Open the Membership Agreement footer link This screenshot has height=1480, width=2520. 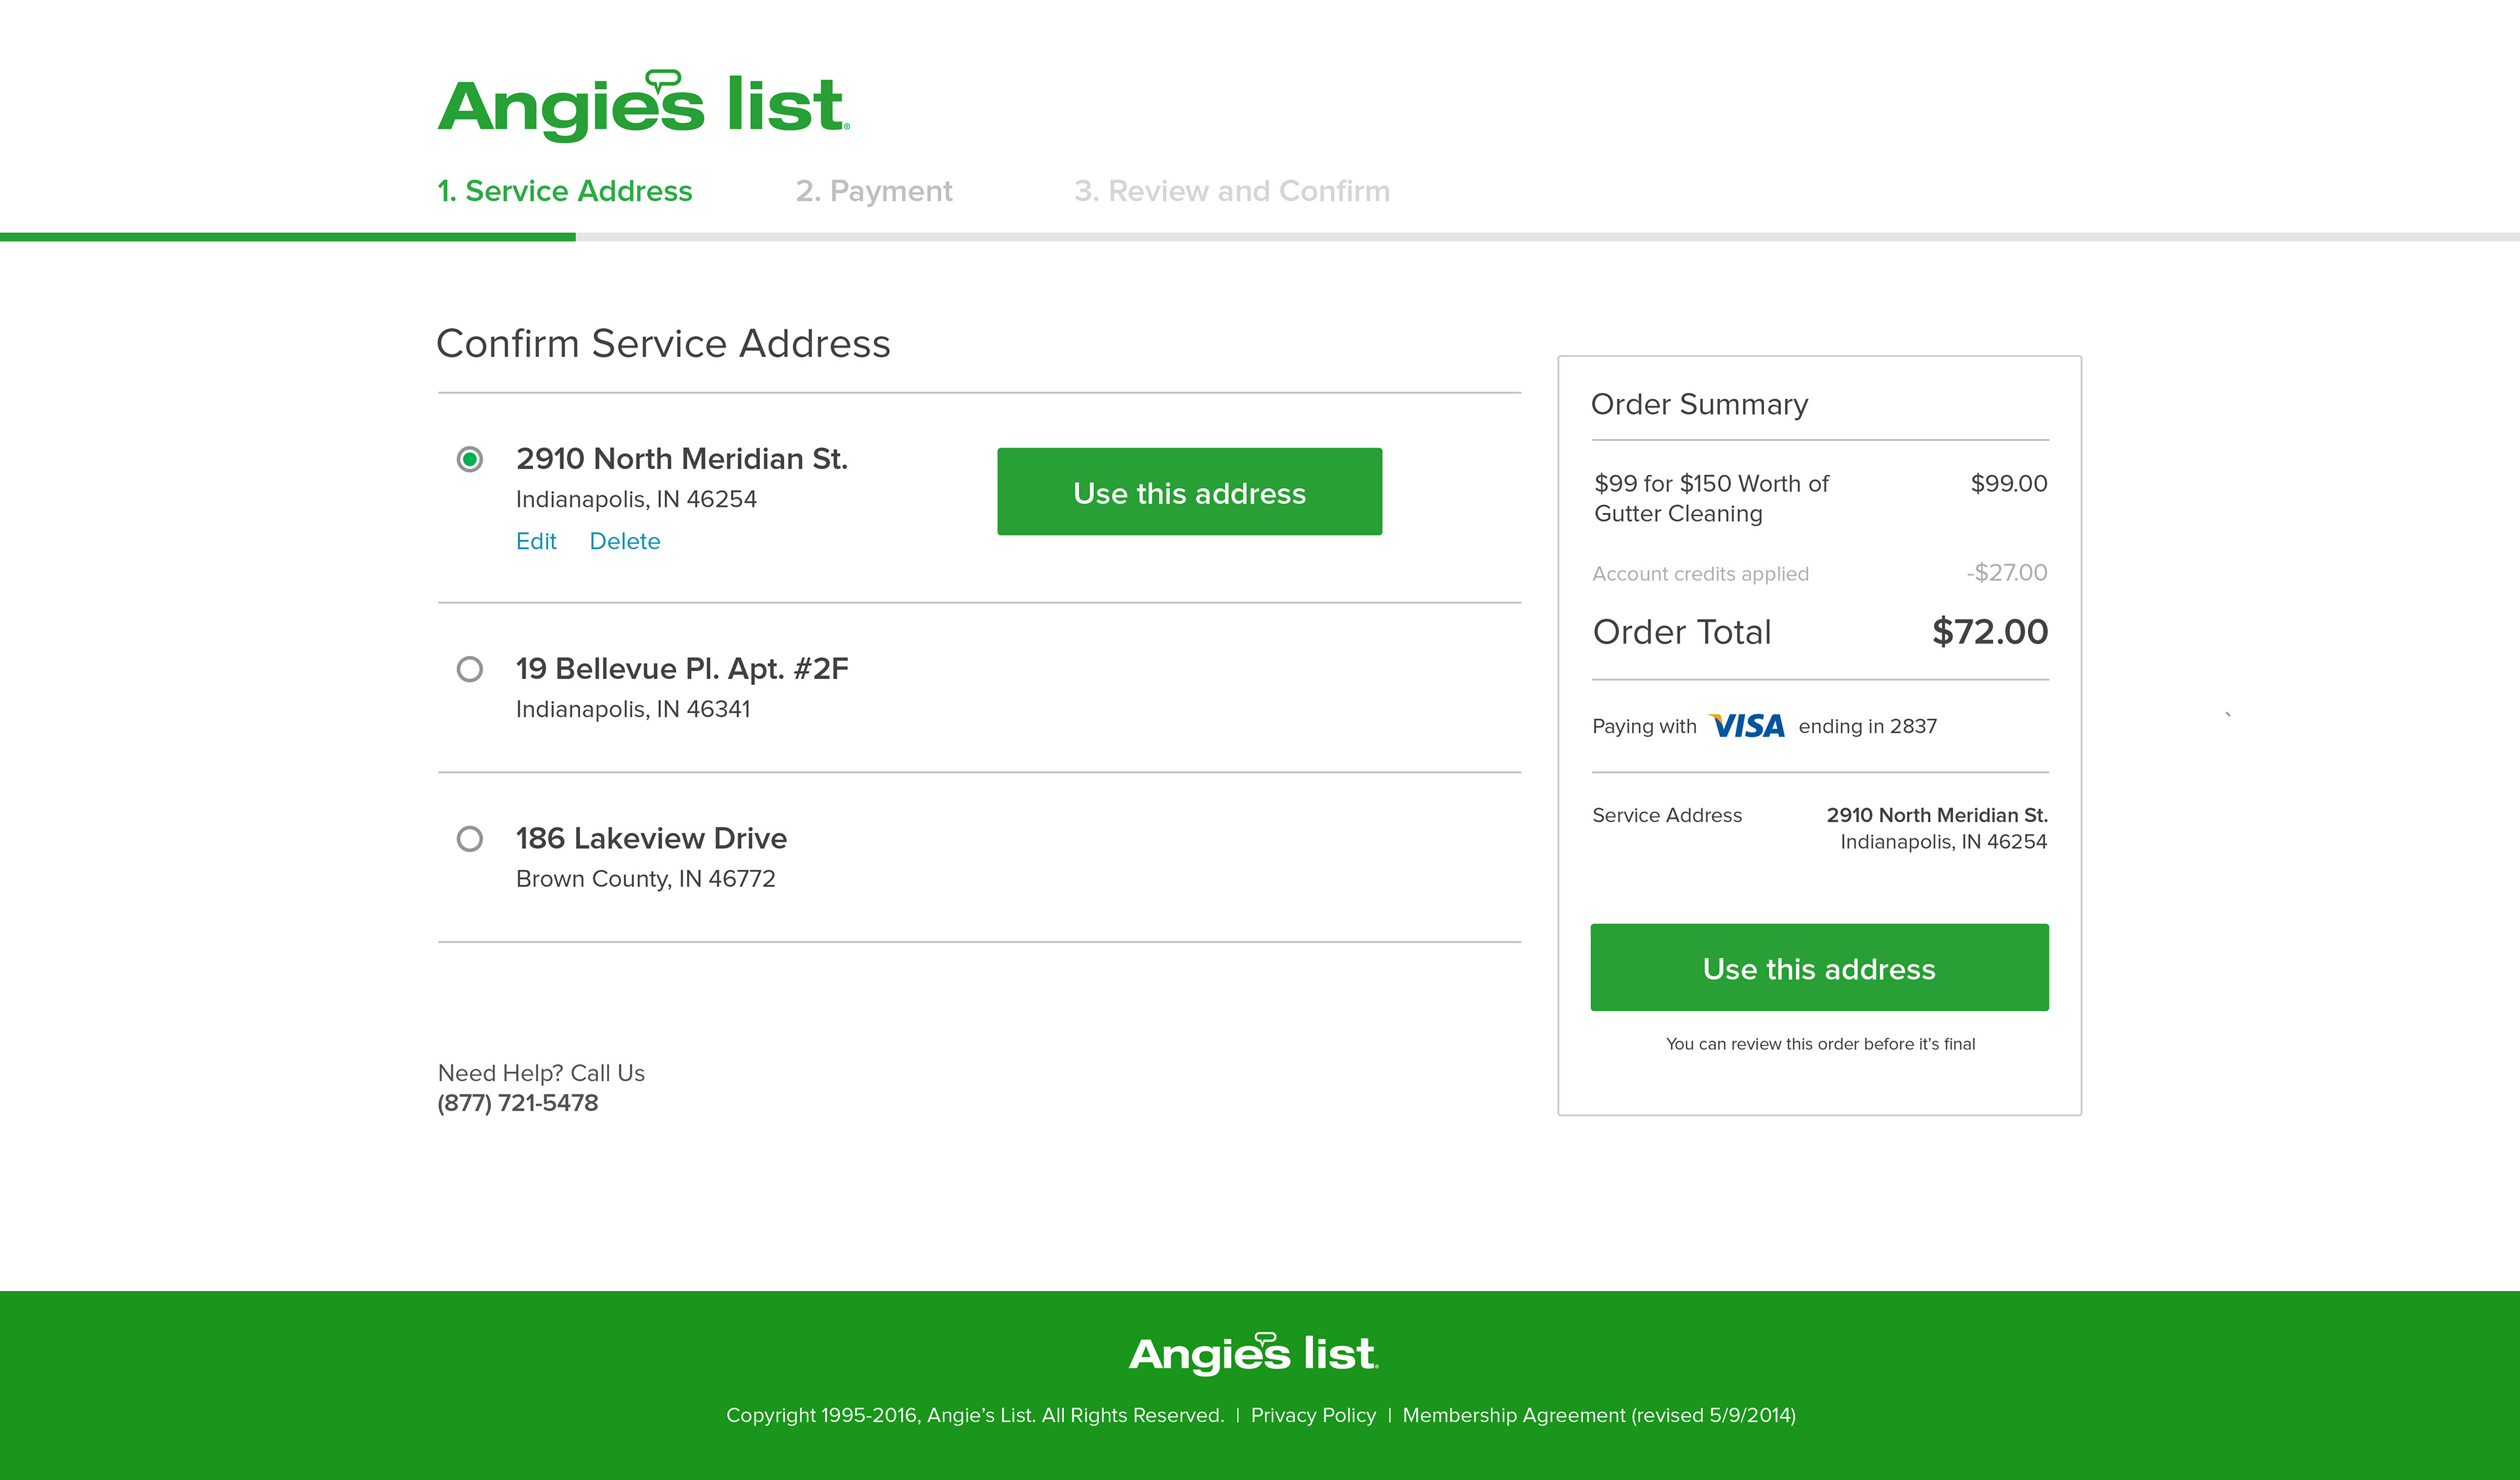[x=1598, y=1415]
